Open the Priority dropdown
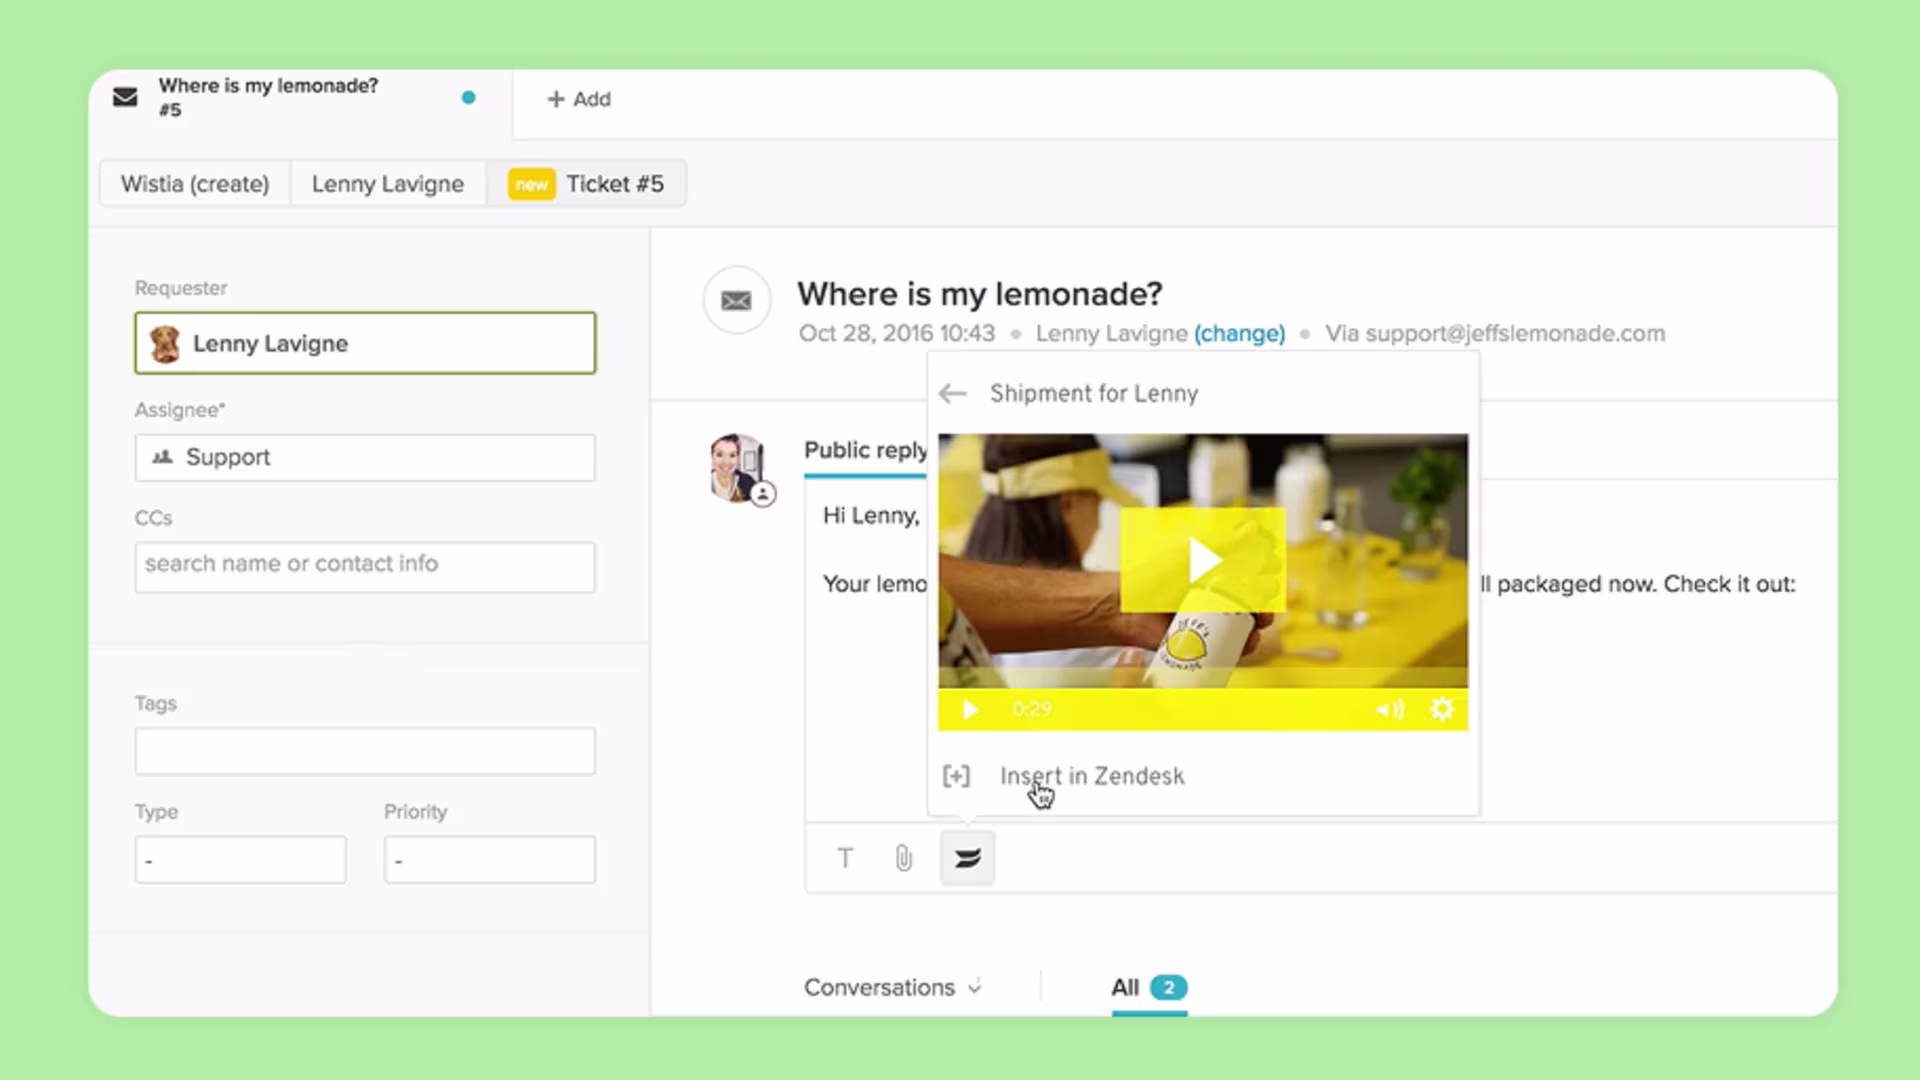This screenshot has width=1920, height=1080. coord(490,860)
